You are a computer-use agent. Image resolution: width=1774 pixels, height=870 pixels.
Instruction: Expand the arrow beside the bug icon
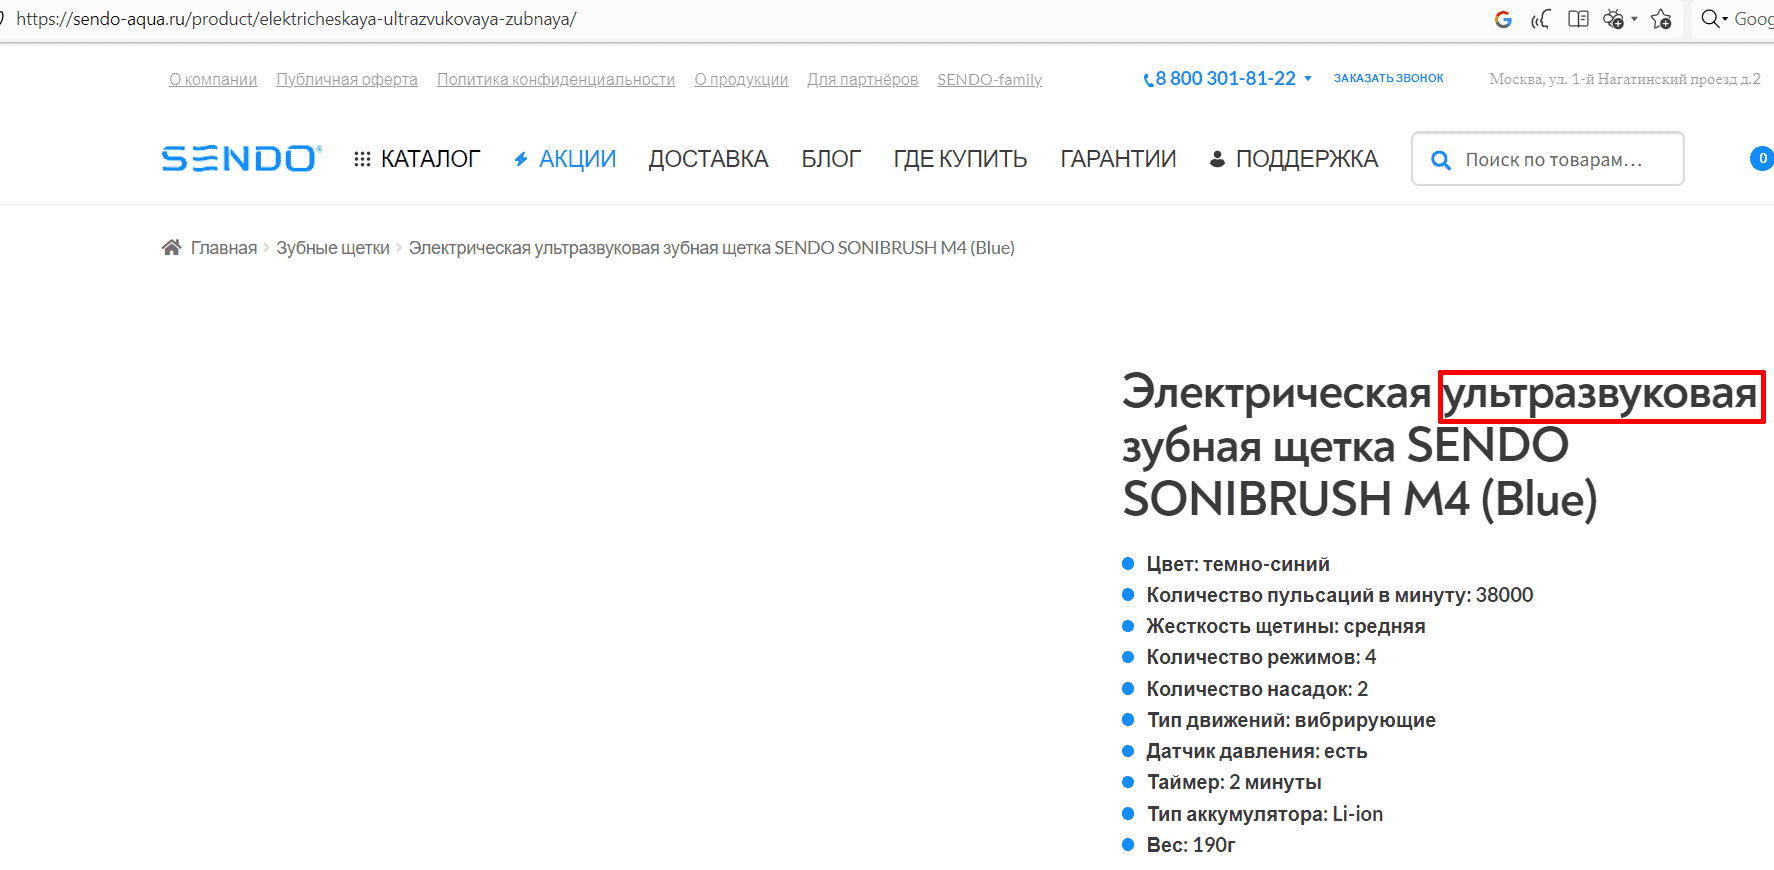1634,19
